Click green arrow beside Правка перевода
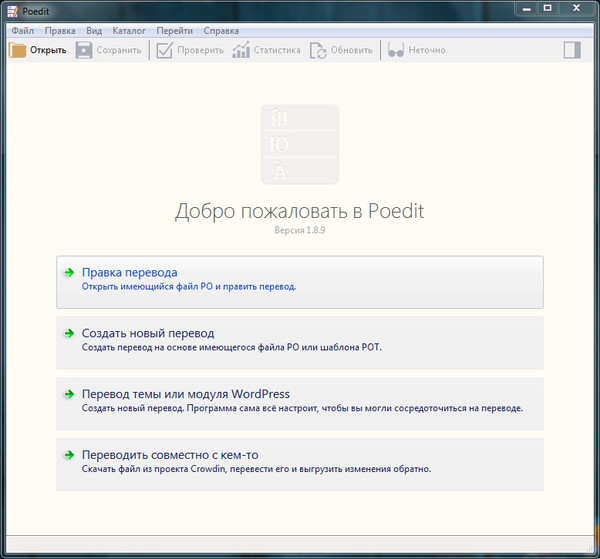 69,272
